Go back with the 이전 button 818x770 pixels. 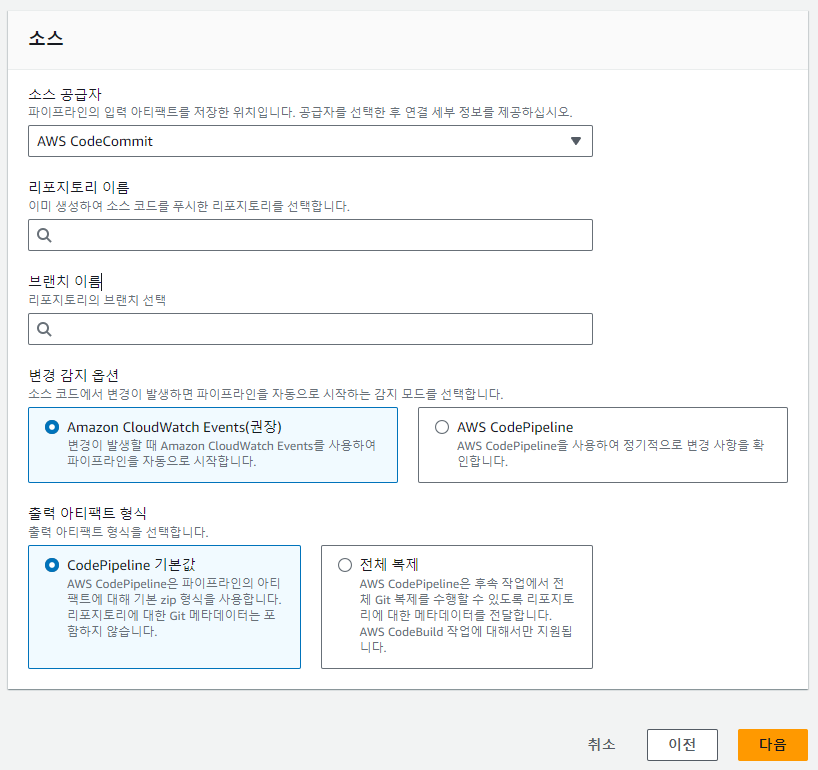pyautogui.click(x=682, y=744)
